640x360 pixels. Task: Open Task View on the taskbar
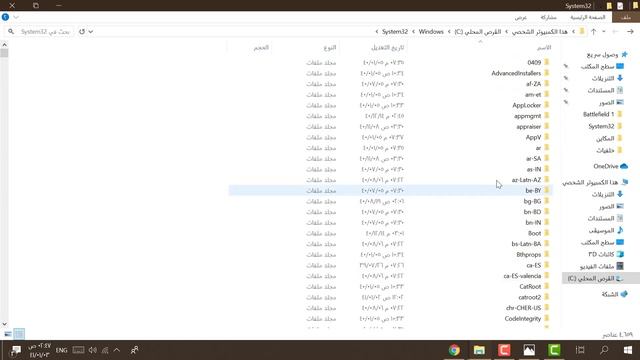[x=580, y=350]
